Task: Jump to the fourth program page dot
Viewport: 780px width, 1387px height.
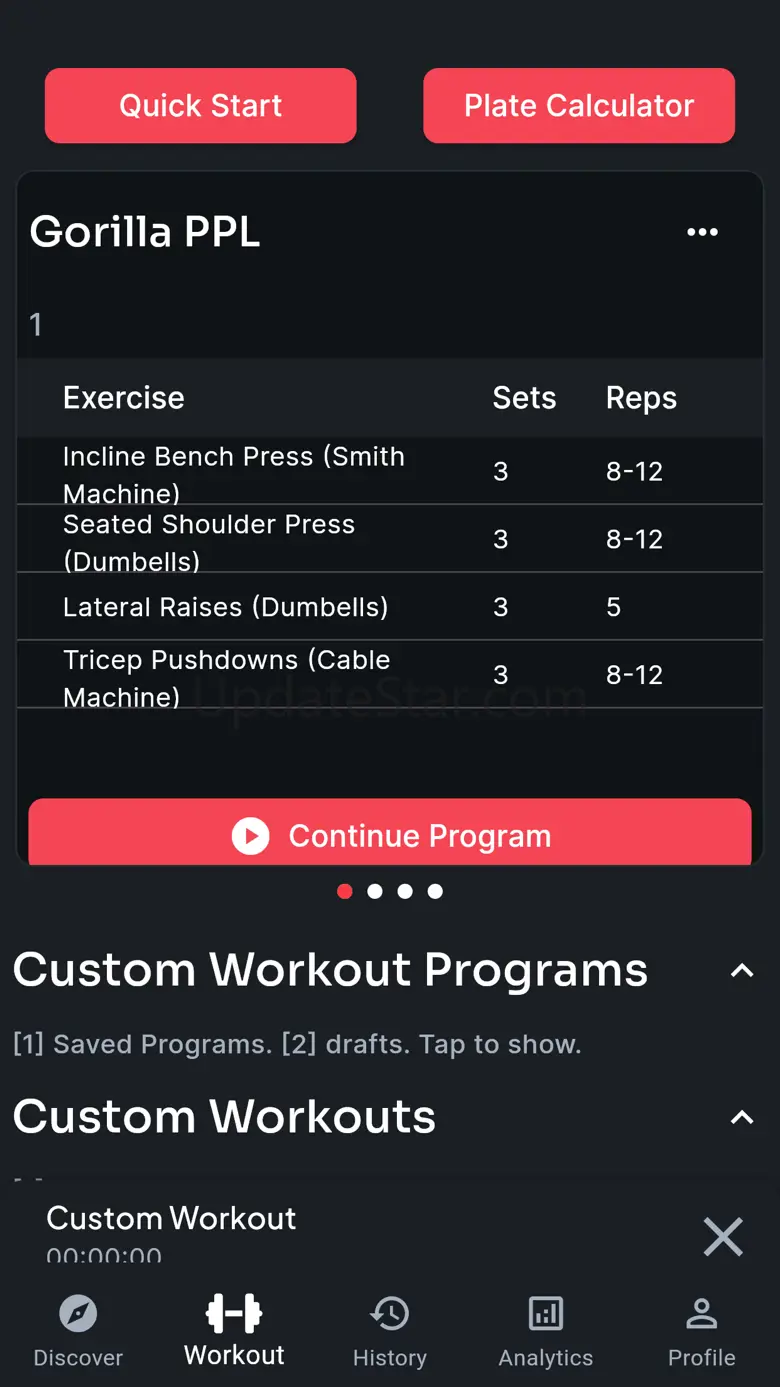Action: point(435,891)
